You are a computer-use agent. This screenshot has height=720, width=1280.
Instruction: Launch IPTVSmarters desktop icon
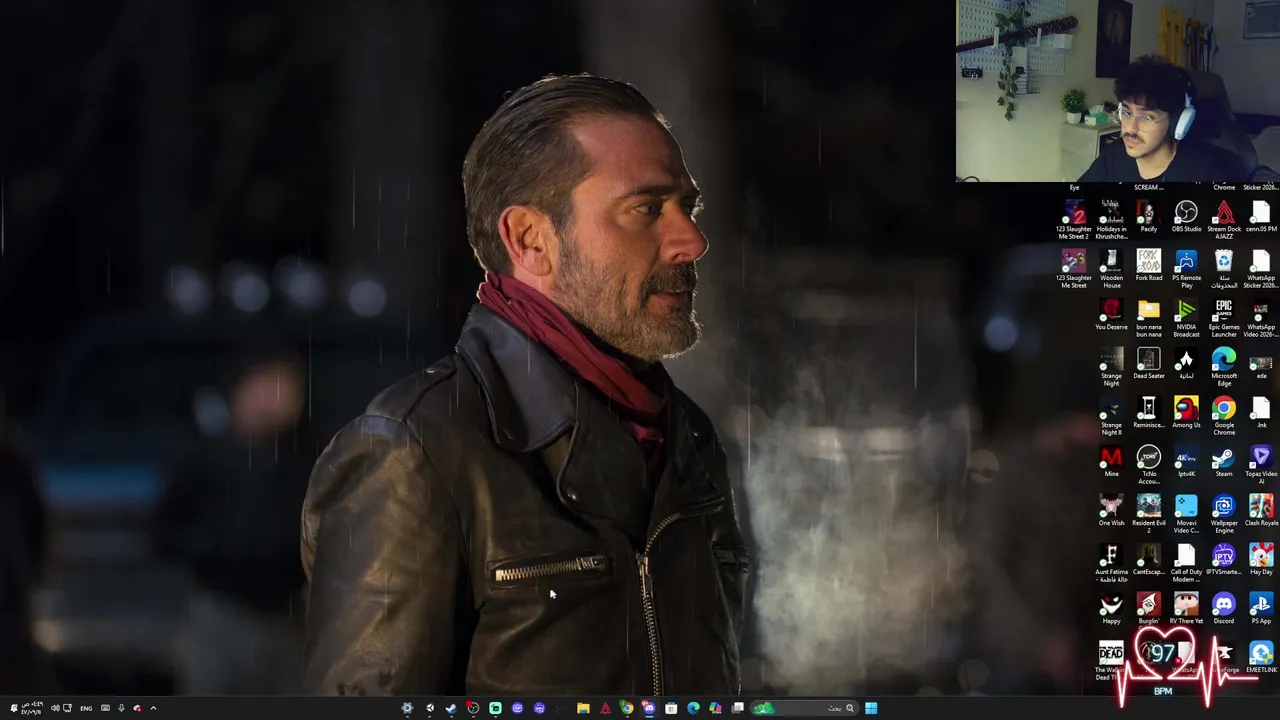[x=1224, y=559]
